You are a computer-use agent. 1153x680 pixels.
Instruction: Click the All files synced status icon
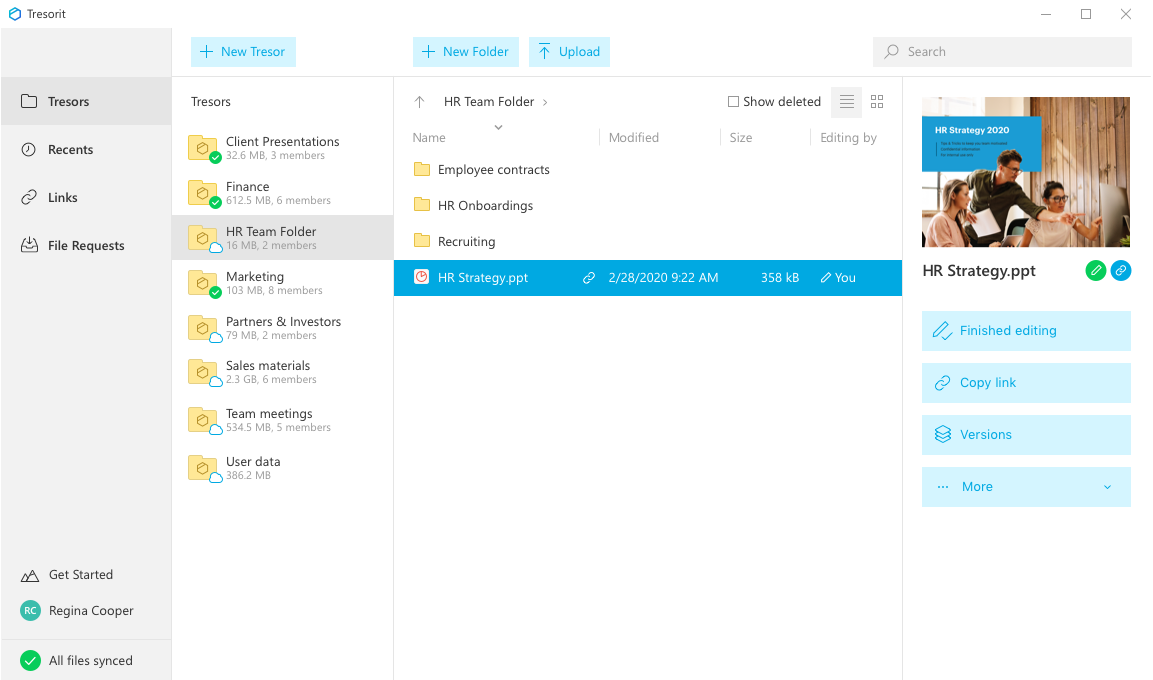click(30, 661)
